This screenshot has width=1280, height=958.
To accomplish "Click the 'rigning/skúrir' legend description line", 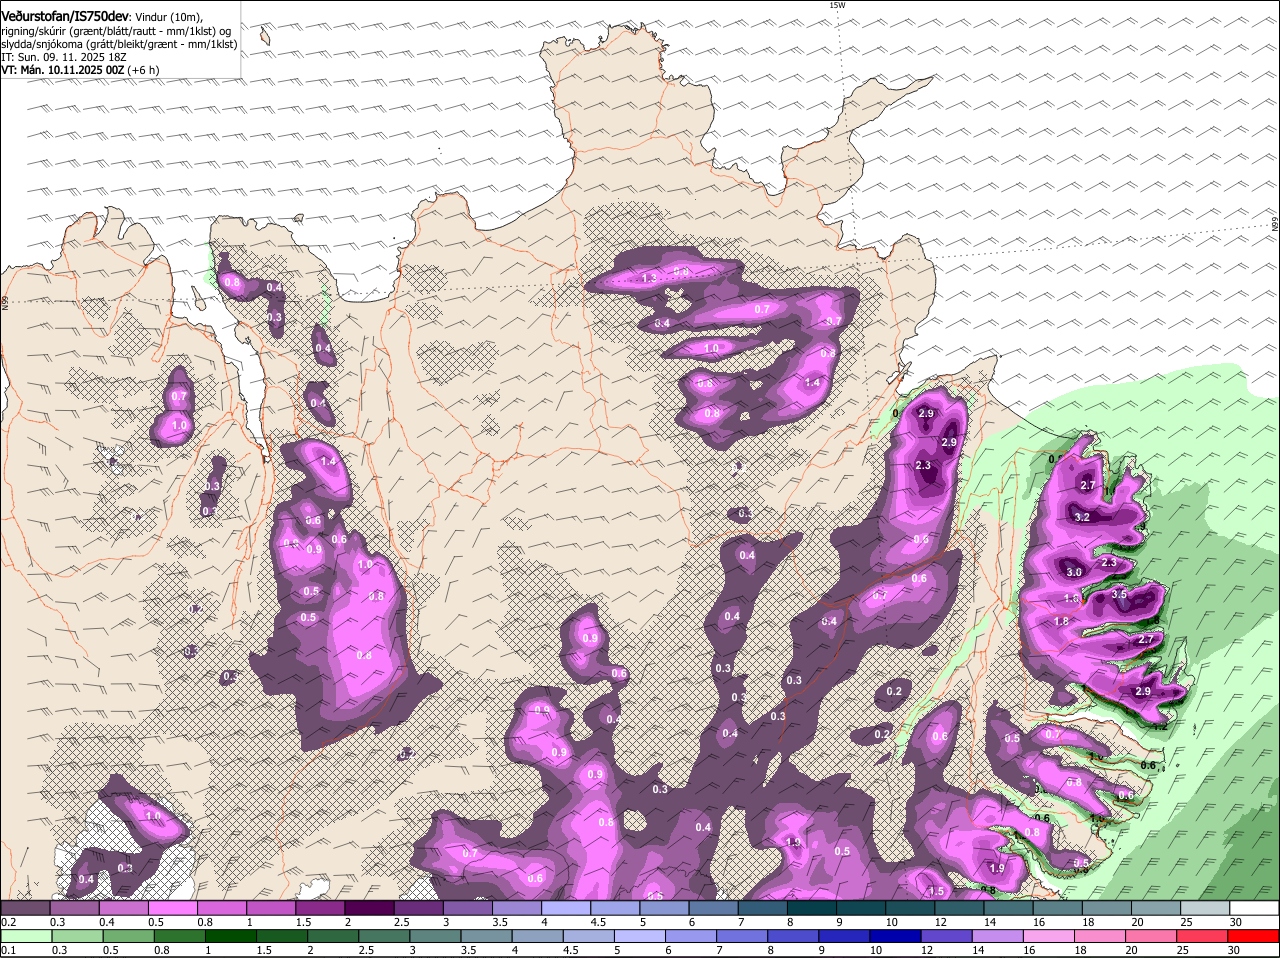I will tap(115, 32).
